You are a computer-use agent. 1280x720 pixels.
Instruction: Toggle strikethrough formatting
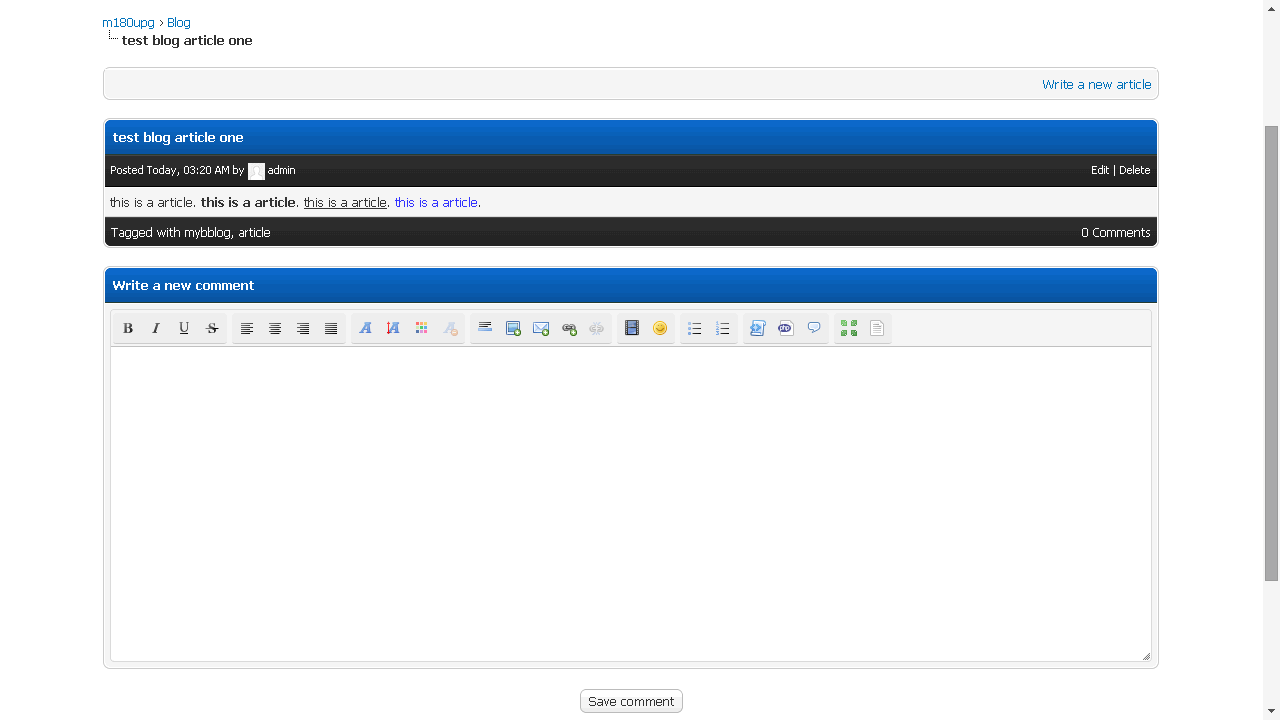(212, 328)
